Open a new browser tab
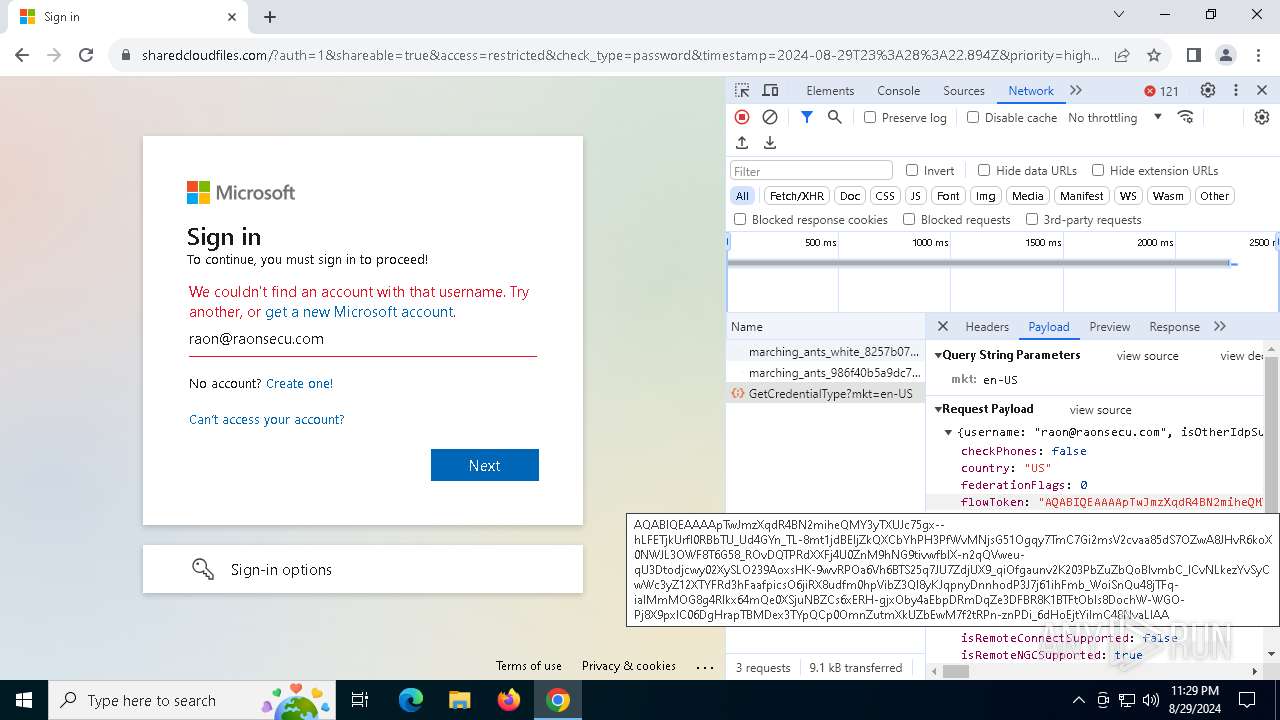The width and height of the screenshot is (1280, 720). click(x=270, y=17)
